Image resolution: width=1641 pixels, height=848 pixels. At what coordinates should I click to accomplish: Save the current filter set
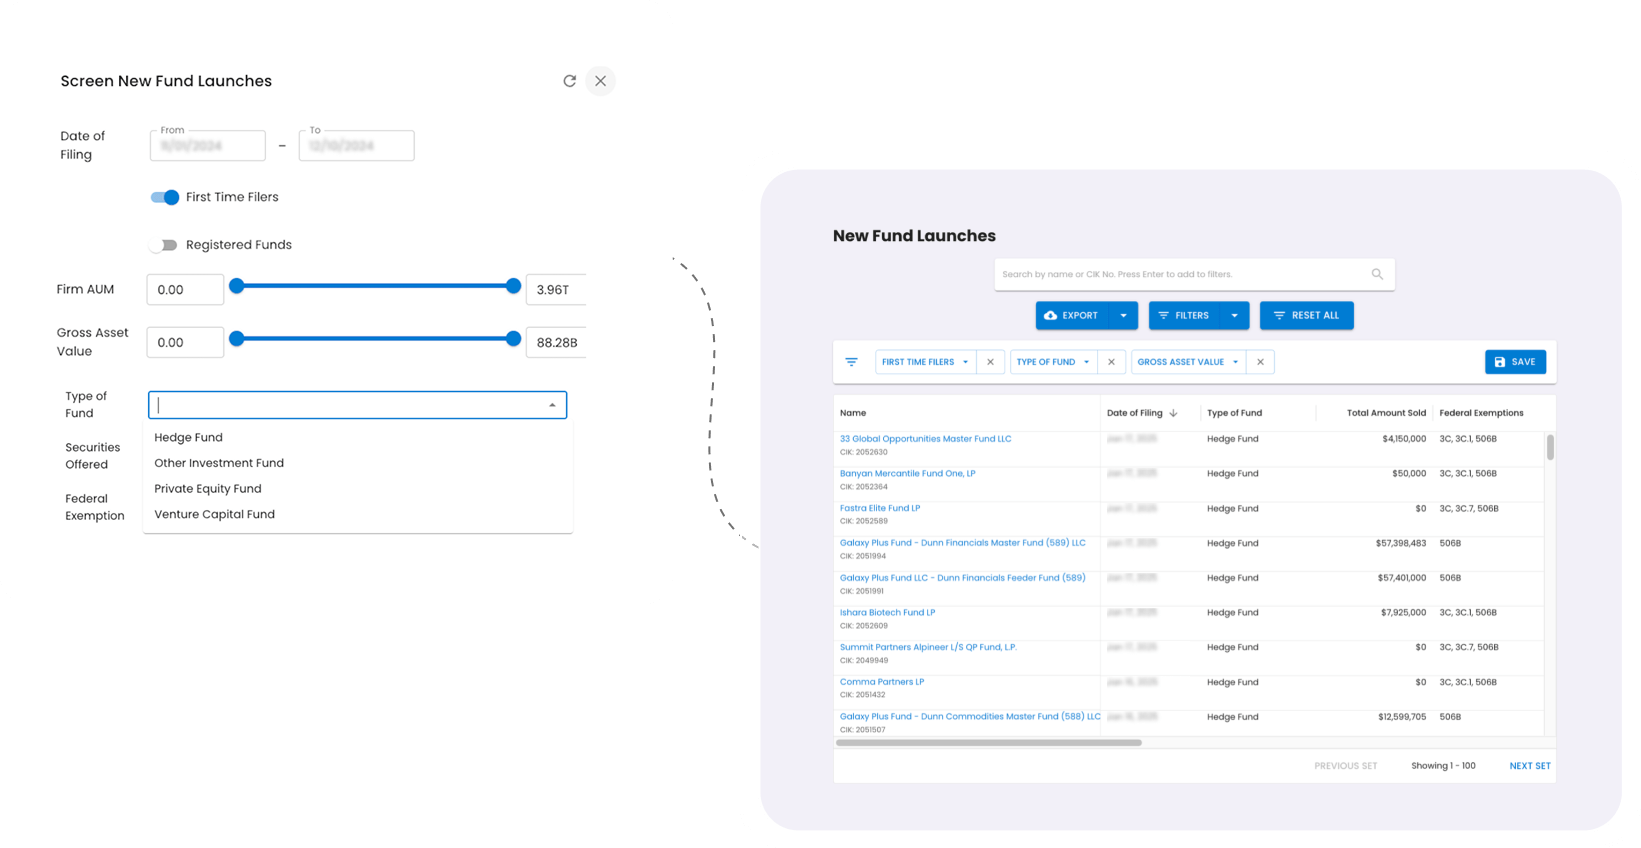1515,362
